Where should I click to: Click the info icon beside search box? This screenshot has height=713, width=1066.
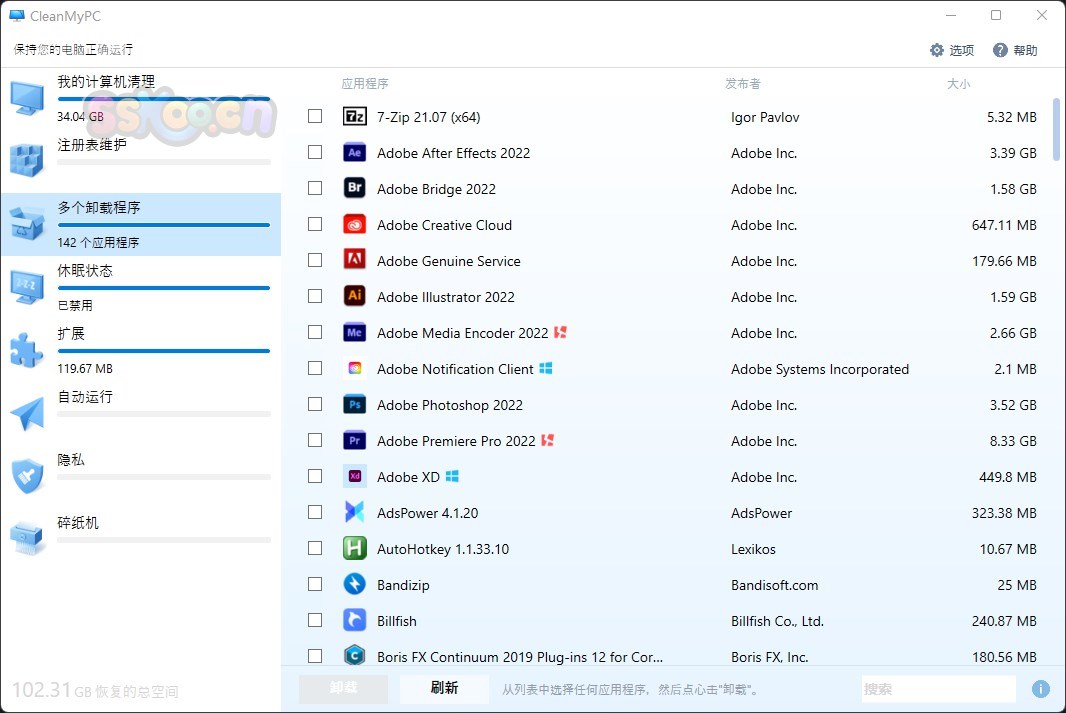(1041, 689)
